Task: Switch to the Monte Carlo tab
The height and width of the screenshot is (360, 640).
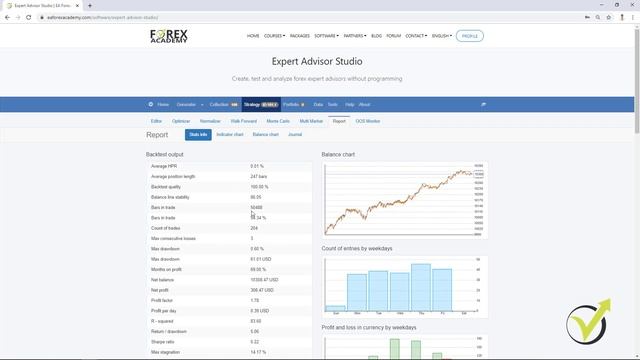Action: tap(278, 121)
